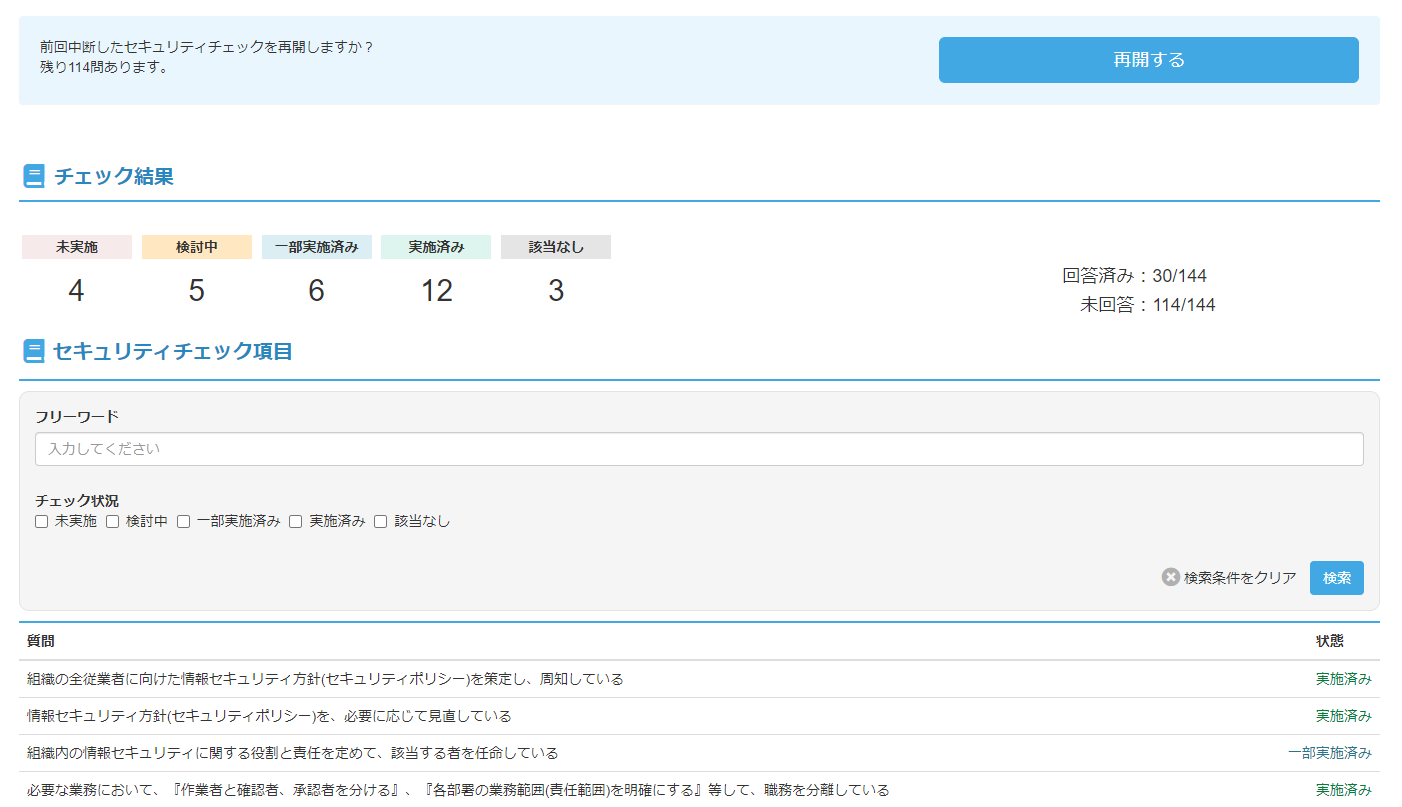Enable the 一部実施済み filter checkbox

click(x=184, y=522)
